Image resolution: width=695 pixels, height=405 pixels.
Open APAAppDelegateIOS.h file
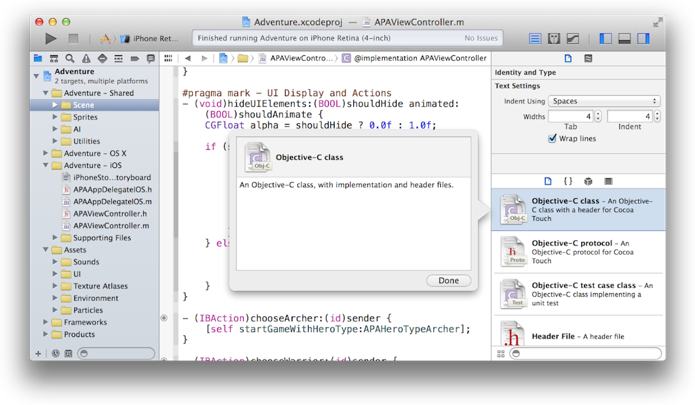[107, 189]
